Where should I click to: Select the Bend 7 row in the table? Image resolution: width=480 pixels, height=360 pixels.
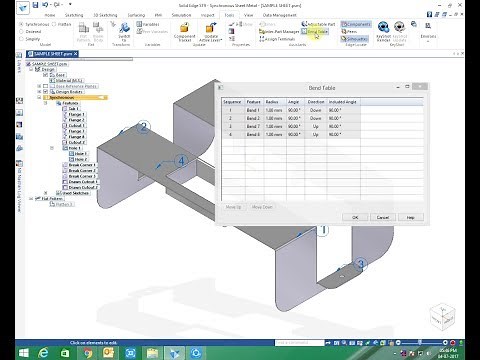(x=291, y=126)
